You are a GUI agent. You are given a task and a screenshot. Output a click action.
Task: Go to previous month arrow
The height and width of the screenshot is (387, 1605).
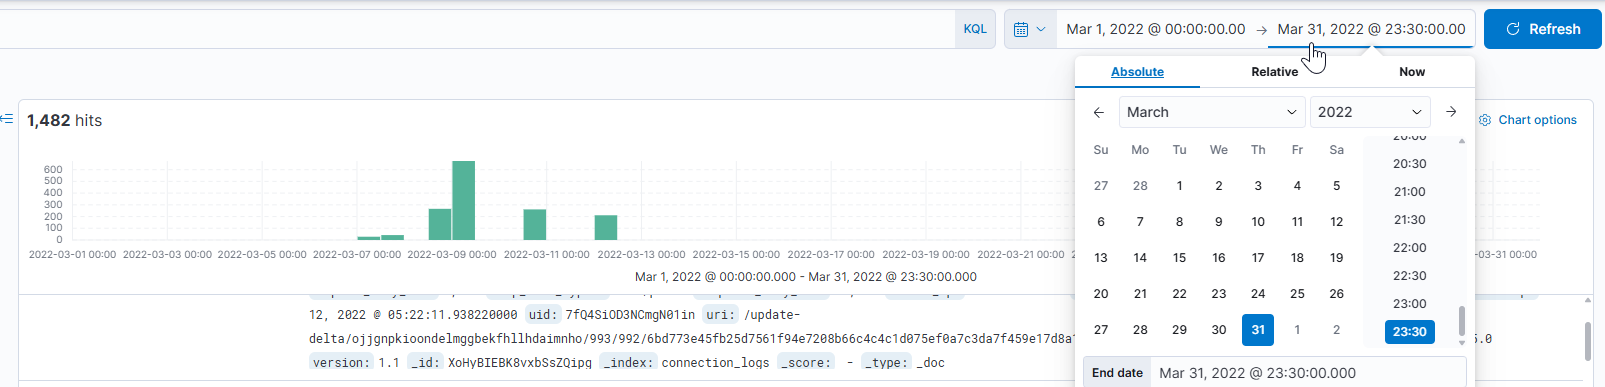point(1098,112)
